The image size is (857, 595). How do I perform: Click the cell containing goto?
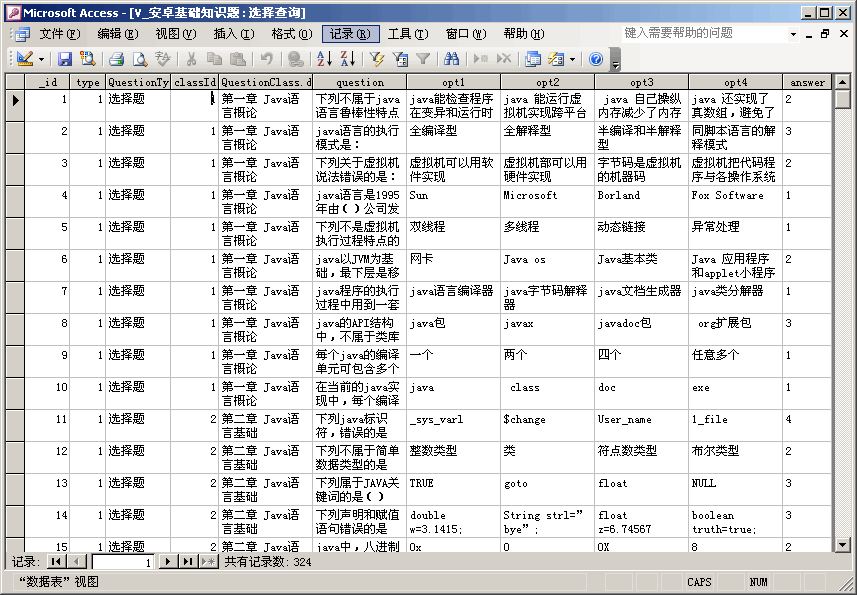(547, 490)
